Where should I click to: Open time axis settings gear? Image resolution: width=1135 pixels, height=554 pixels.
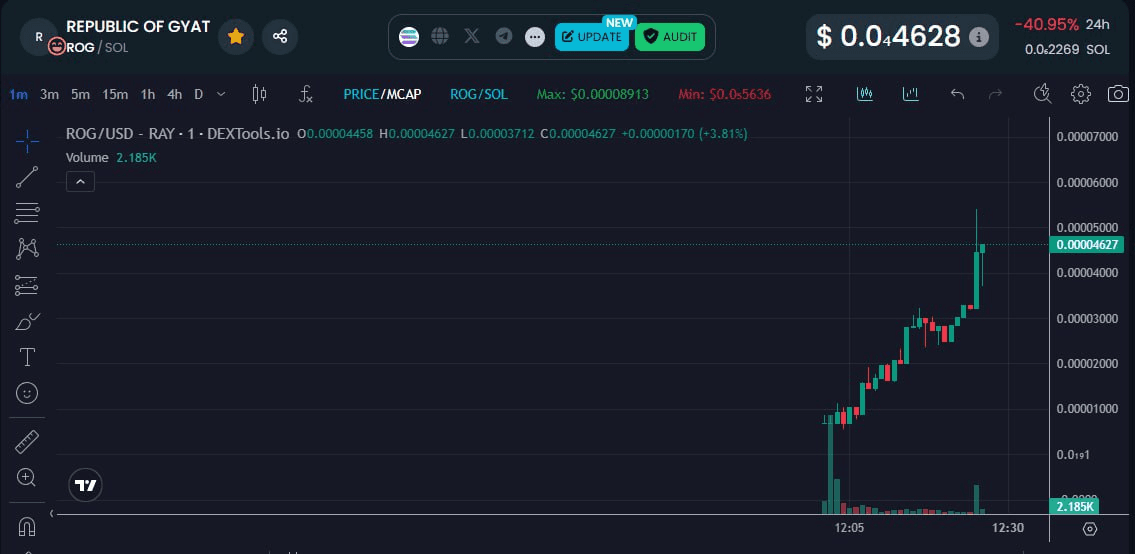click(1090, 529)
